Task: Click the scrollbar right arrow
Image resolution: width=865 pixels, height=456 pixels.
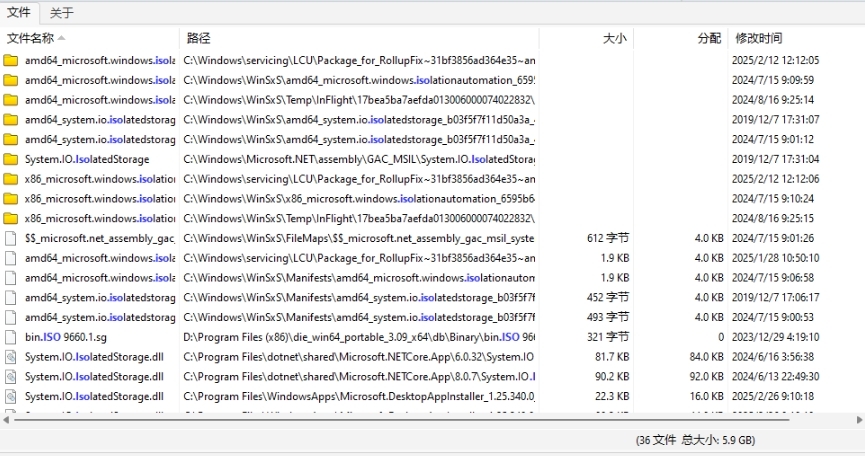Action: (859, 420)
